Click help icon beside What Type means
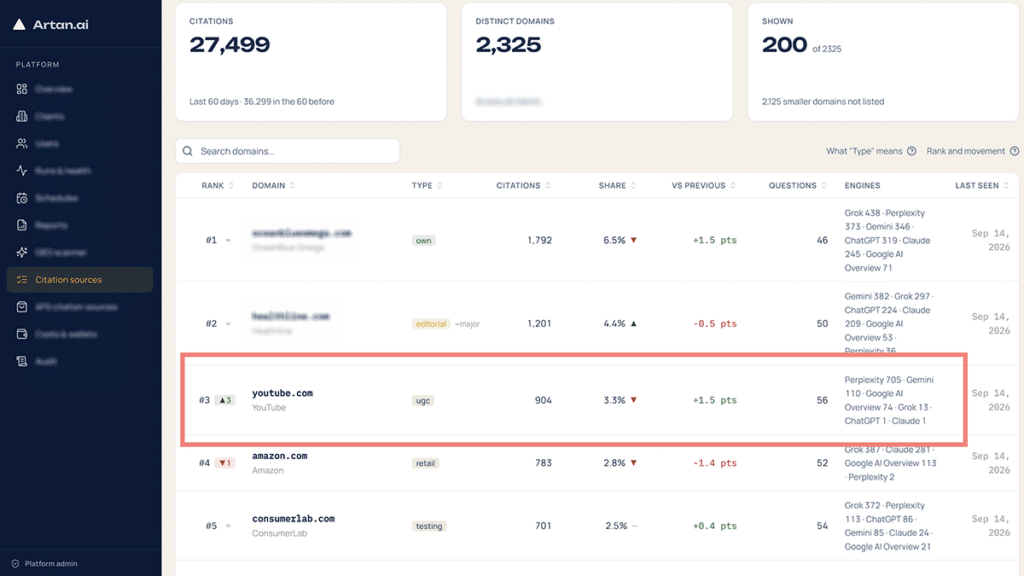This screenshot has width=1024, height=576. [912, 151]
